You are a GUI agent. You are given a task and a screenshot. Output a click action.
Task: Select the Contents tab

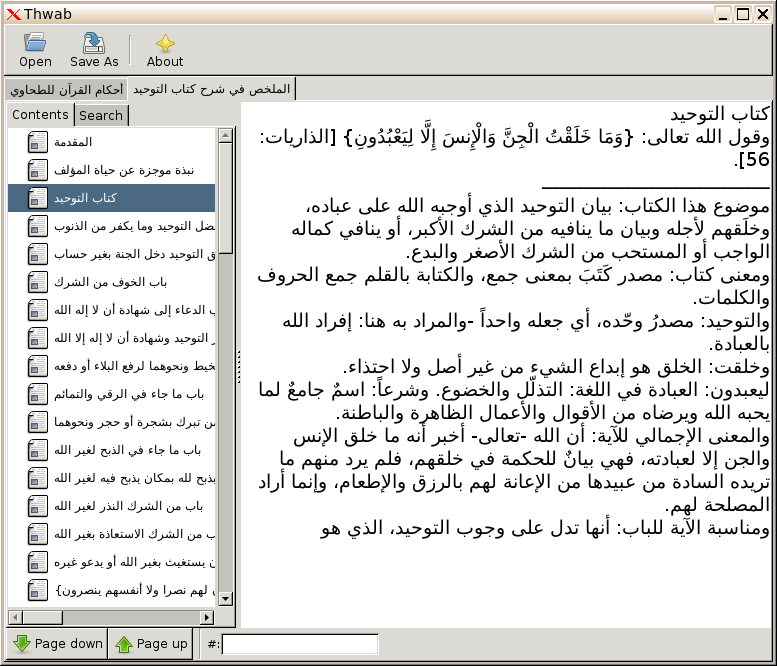point(40,115)
